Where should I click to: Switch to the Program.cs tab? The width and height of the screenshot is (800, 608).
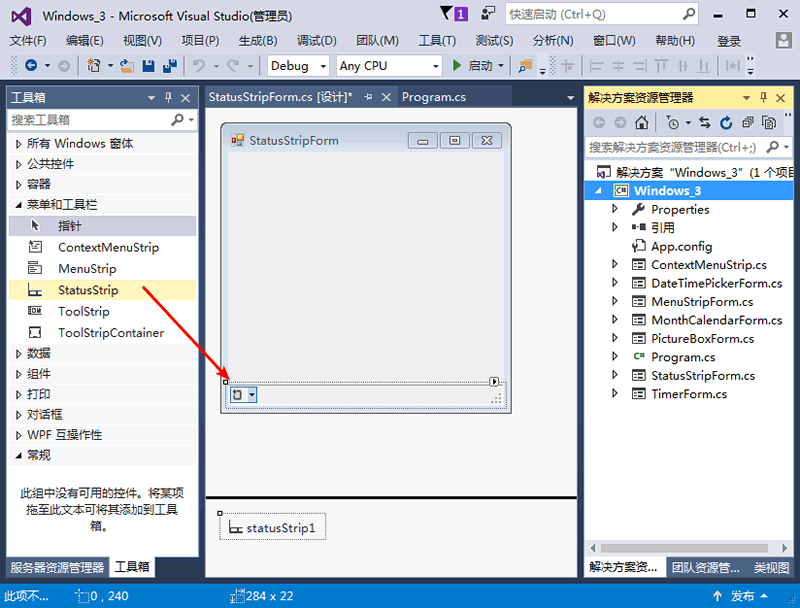pyautogui.click(x=433, y=97)
